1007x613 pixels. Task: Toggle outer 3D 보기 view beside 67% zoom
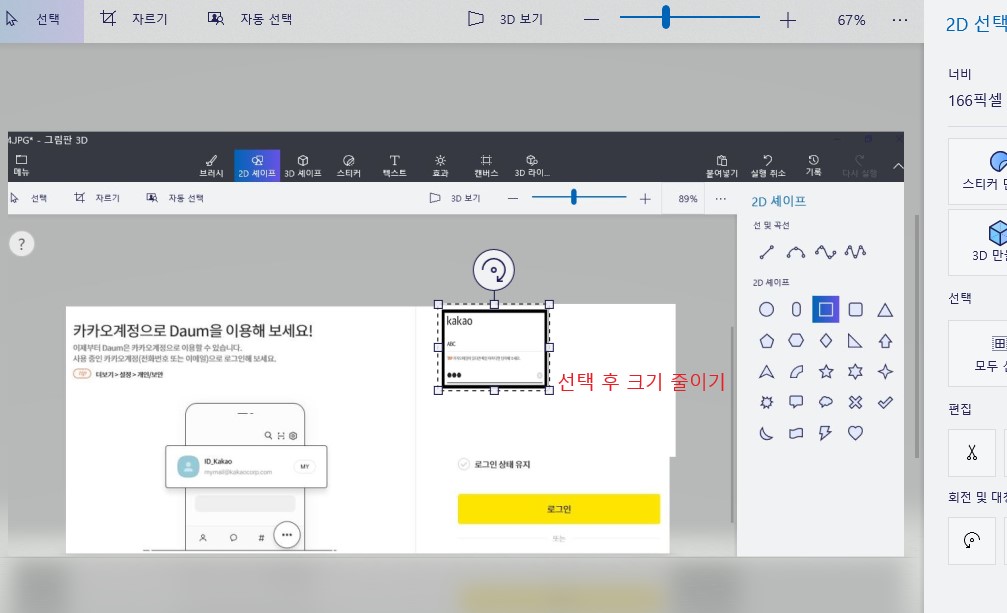coord(505,19)
